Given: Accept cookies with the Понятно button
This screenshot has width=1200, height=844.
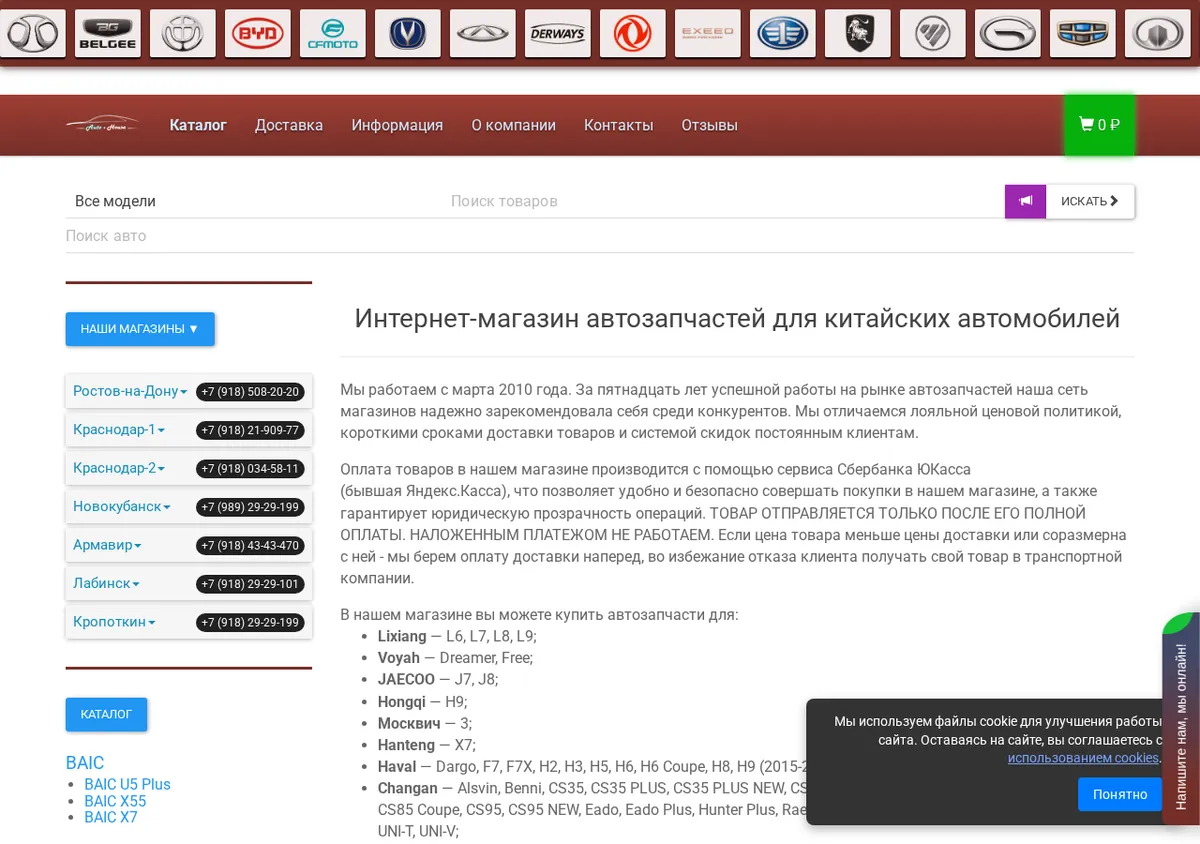Looking at the screenshot, I should tap(1120, 794).
